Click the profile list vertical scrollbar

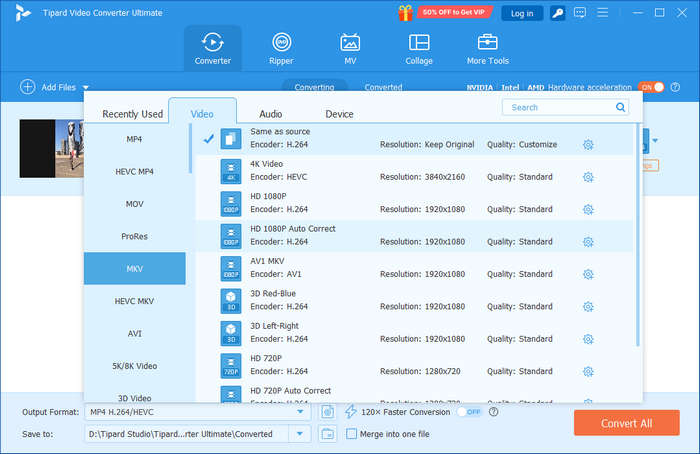point(638,235)
